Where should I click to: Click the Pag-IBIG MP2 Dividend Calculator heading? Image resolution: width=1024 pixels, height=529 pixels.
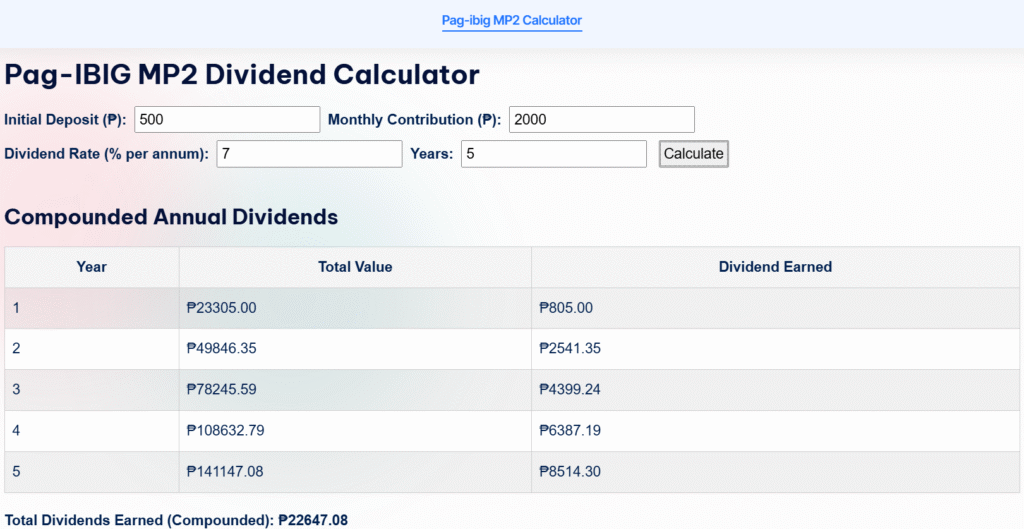click(x=242, y=75)
